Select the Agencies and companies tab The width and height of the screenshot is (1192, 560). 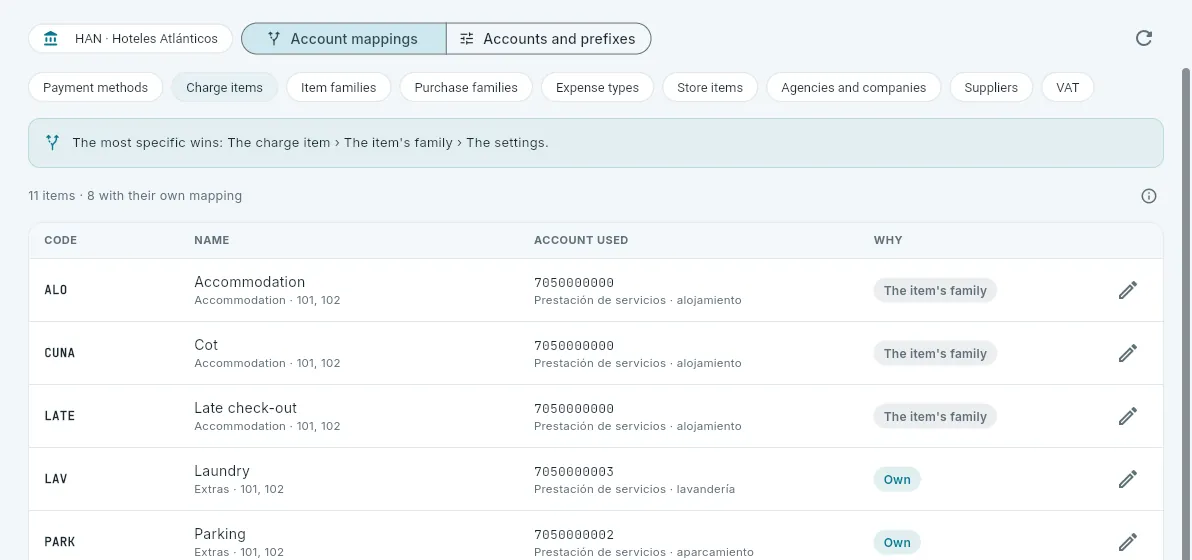[854, 87]
